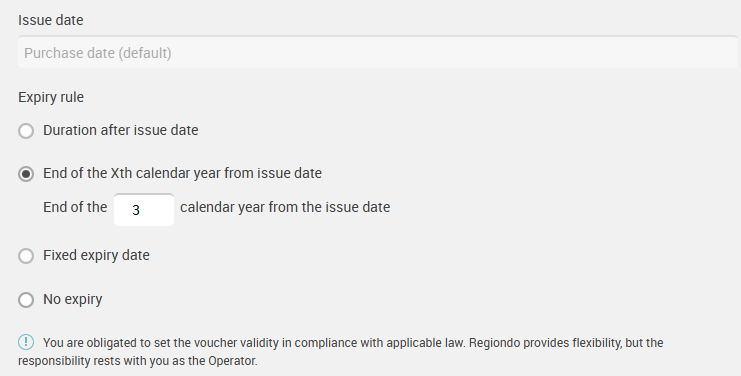741x376 pixels.
Task: Select the End of Xth calendar year radio
Action: point(26,174)
